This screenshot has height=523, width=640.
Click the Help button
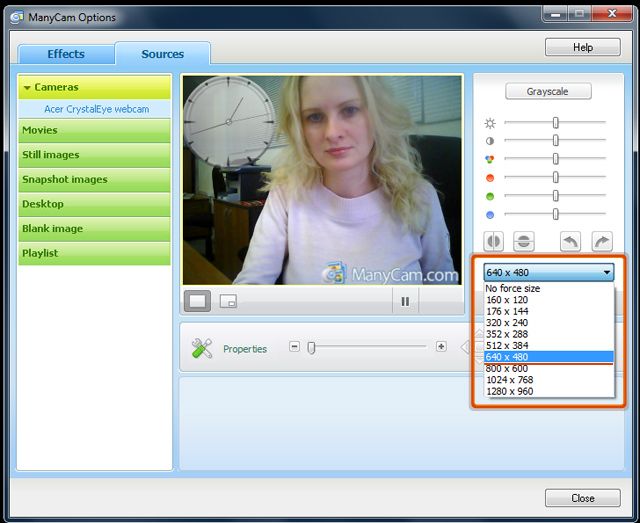coord(582,47)
